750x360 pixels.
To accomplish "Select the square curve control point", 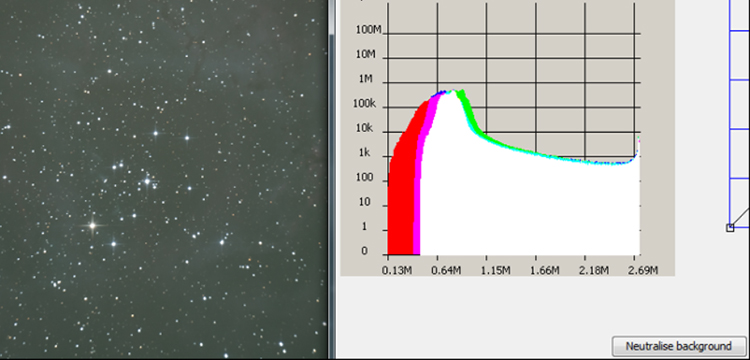I will click(x=730, y=228).
